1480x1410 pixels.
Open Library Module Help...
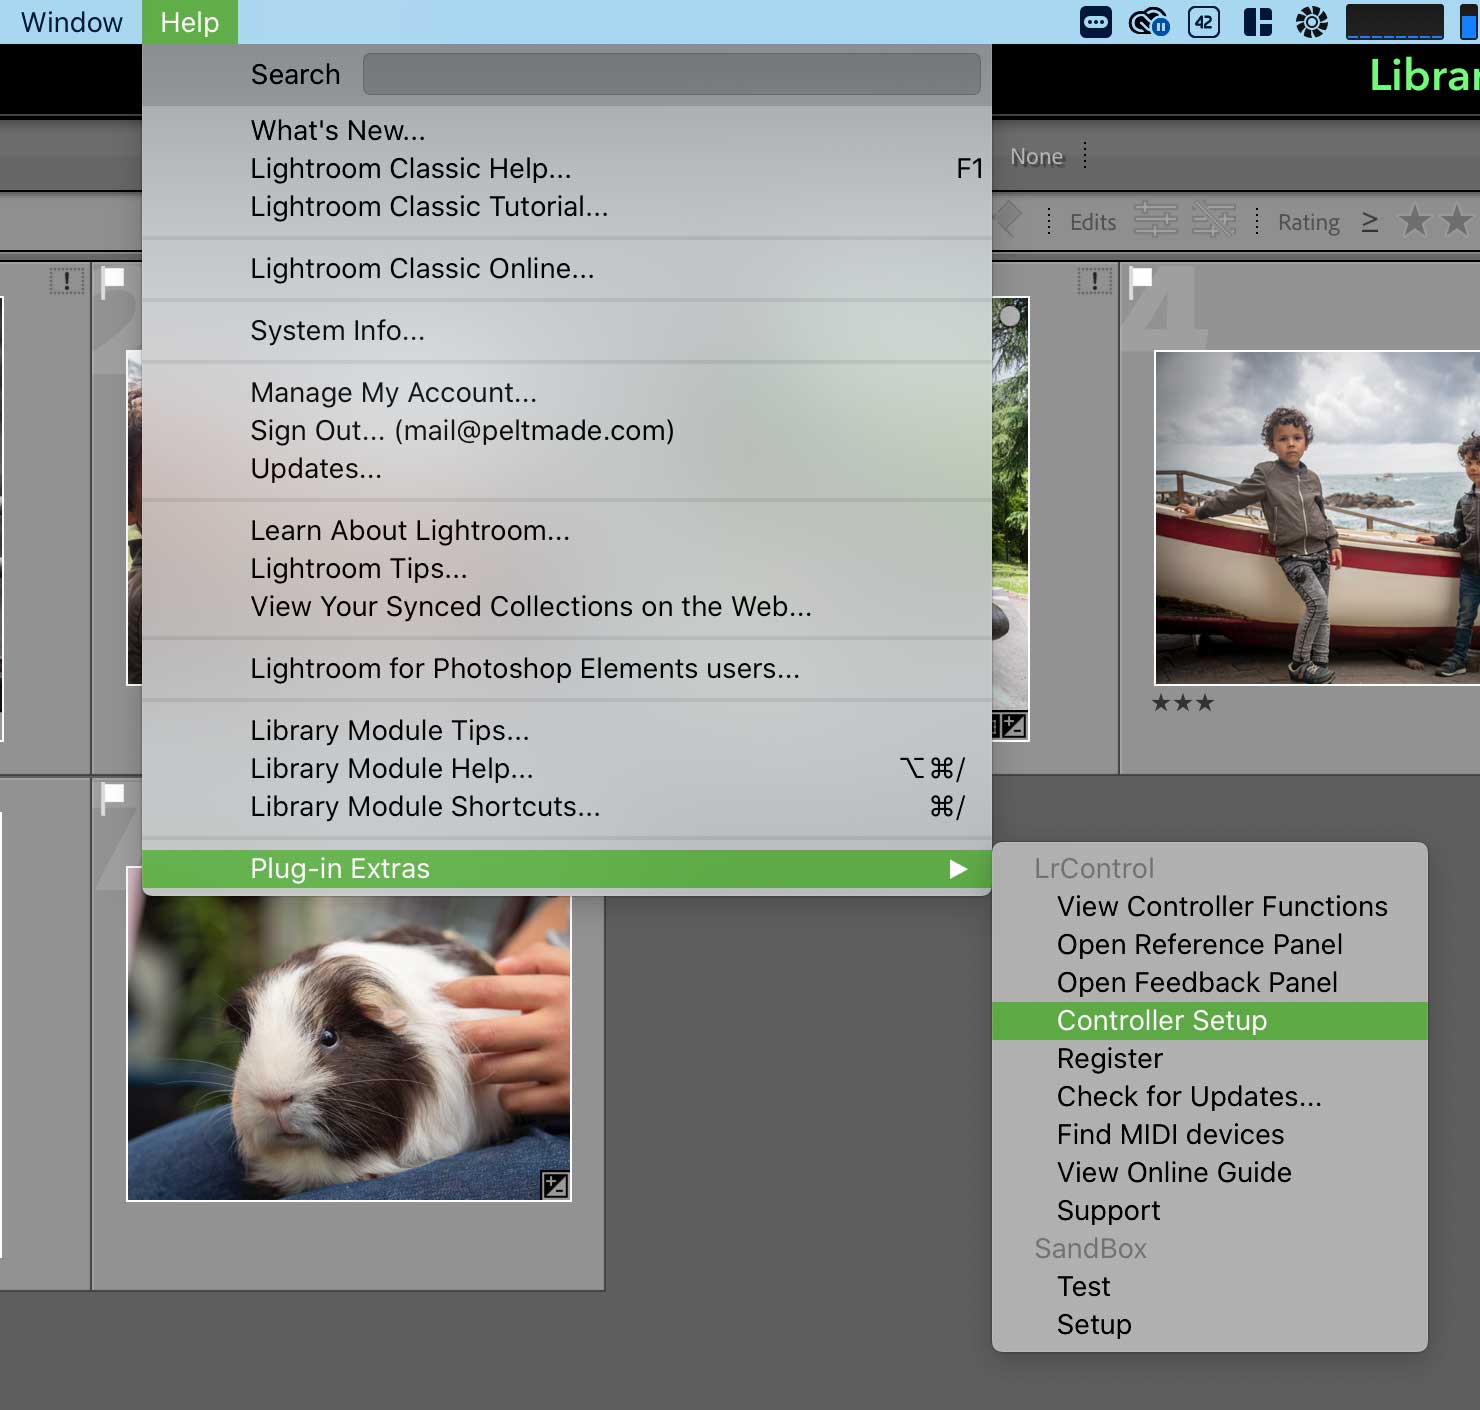point(566,768)
